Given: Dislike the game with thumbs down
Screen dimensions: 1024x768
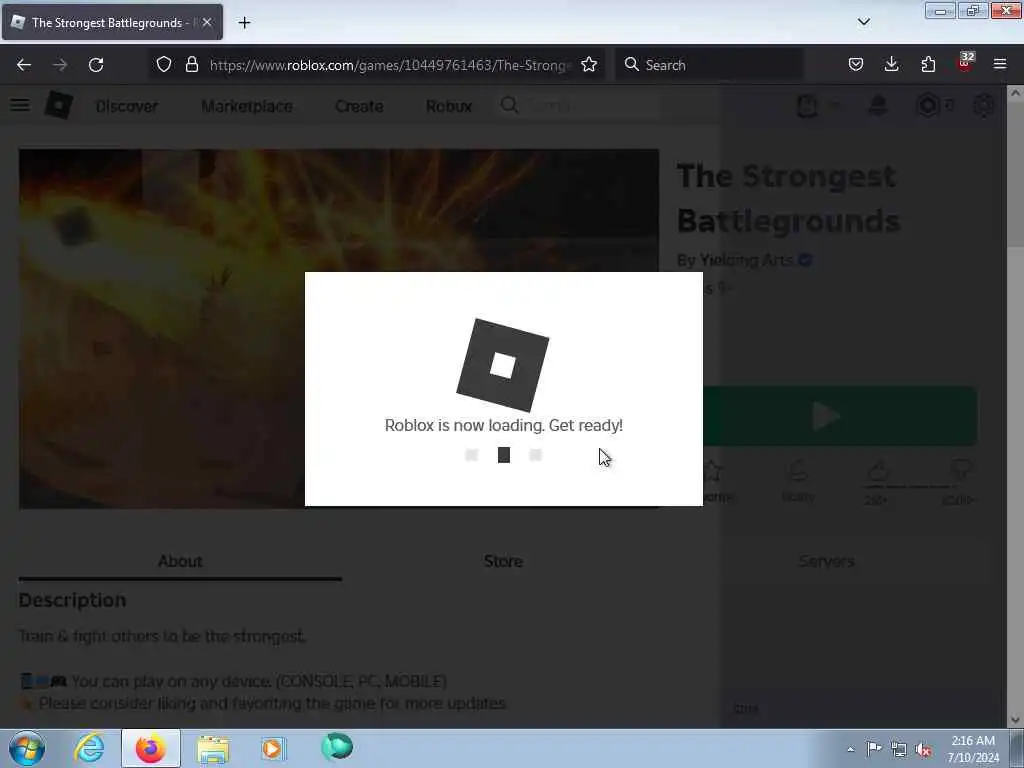Looking at the screenshot, I should (959, 470).
